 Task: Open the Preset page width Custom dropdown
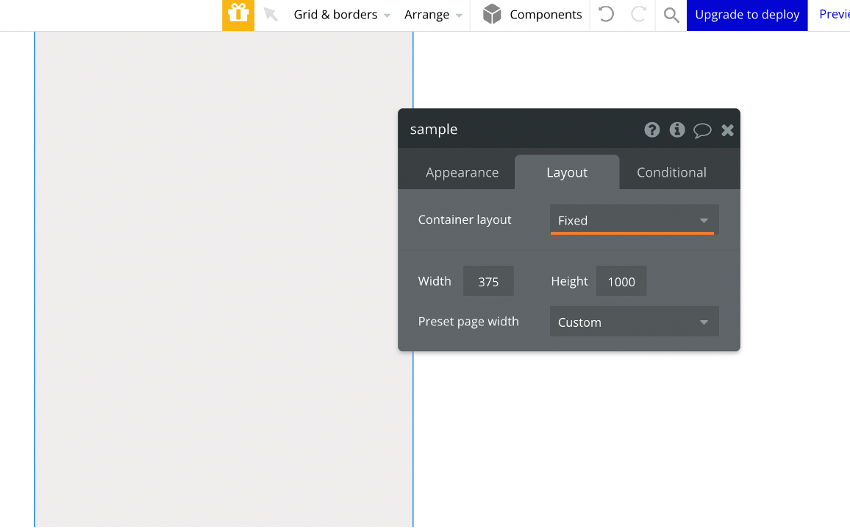[x=634, y=321]
